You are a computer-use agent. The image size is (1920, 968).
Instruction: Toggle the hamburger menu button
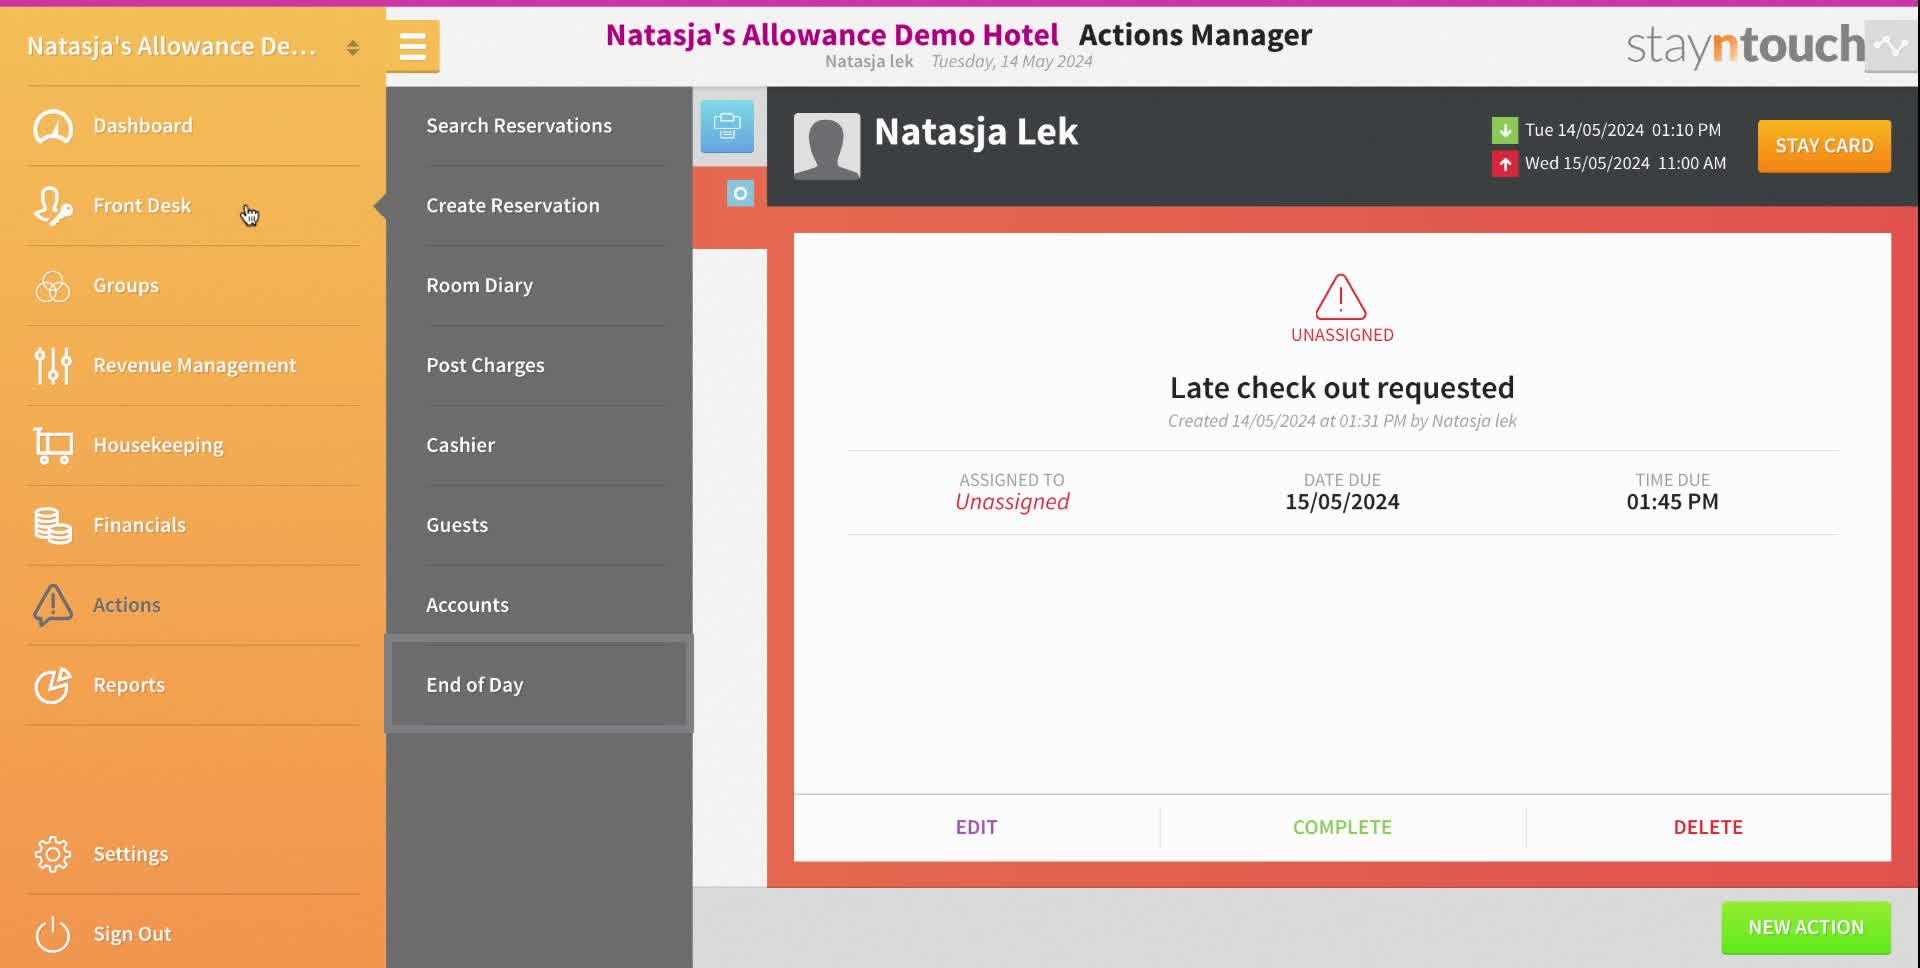(413, 46)
